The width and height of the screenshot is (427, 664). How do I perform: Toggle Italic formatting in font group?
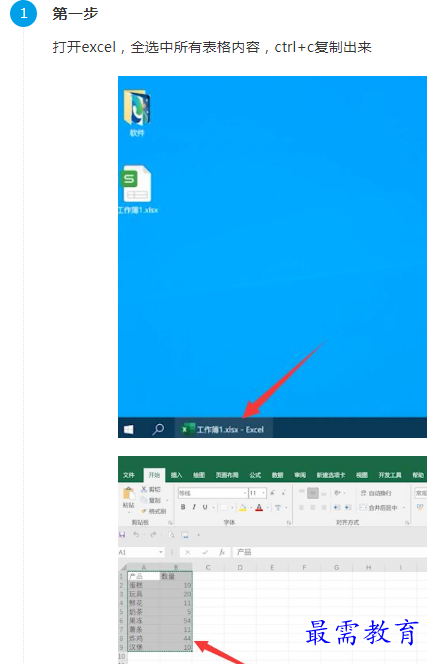coord(194,507)
